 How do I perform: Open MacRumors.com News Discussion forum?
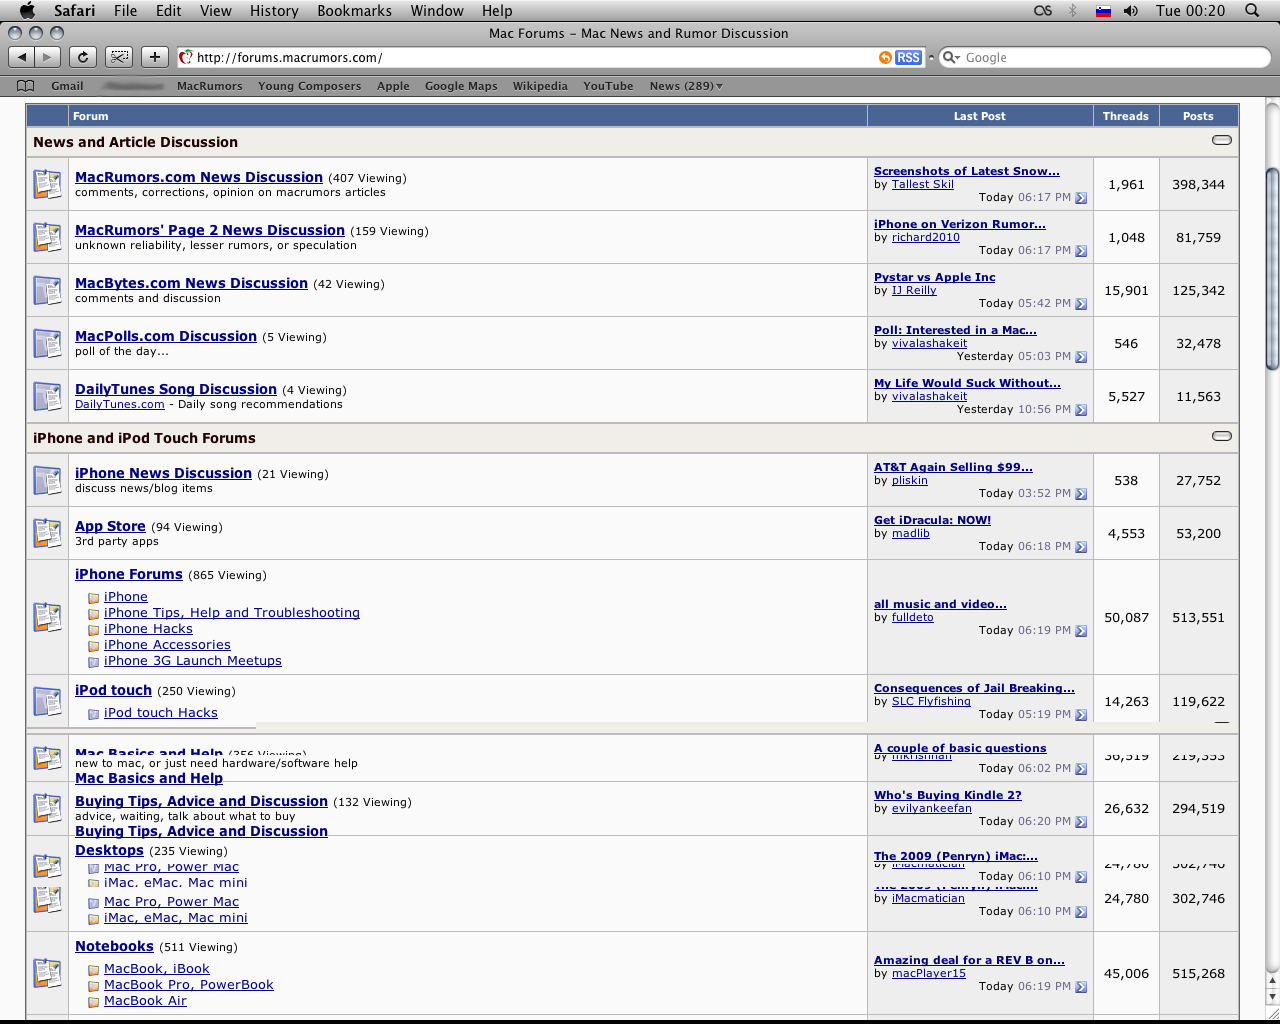coord(199,177)
